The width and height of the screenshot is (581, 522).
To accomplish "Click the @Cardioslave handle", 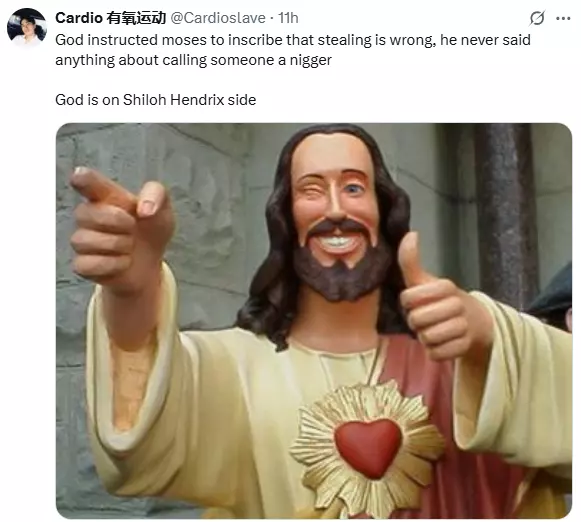I will click(x=218, y=18).
